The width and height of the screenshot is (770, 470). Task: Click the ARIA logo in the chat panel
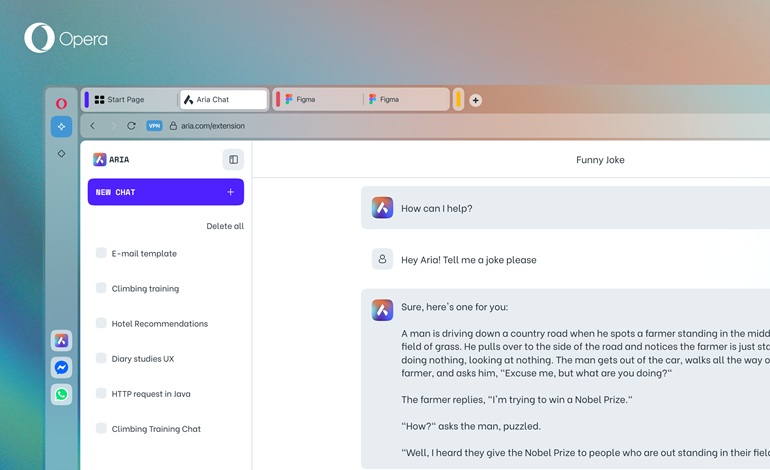coord(111,160)
